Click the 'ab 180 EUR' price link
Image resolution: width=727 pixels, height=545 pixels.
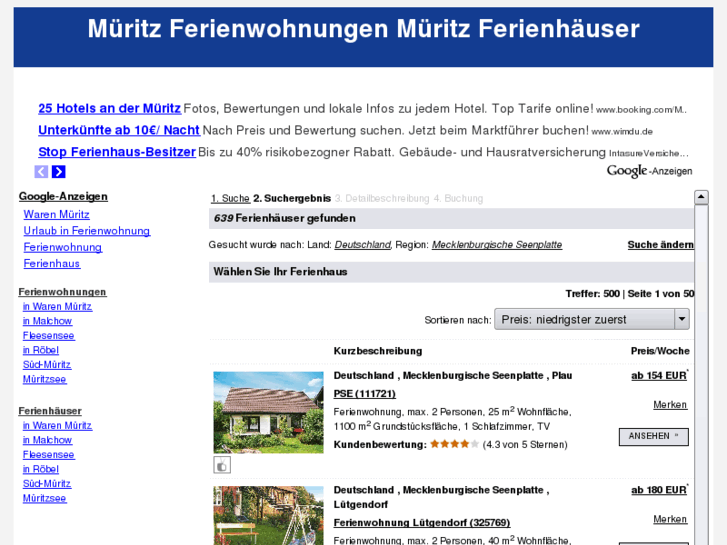coord(659,490)
